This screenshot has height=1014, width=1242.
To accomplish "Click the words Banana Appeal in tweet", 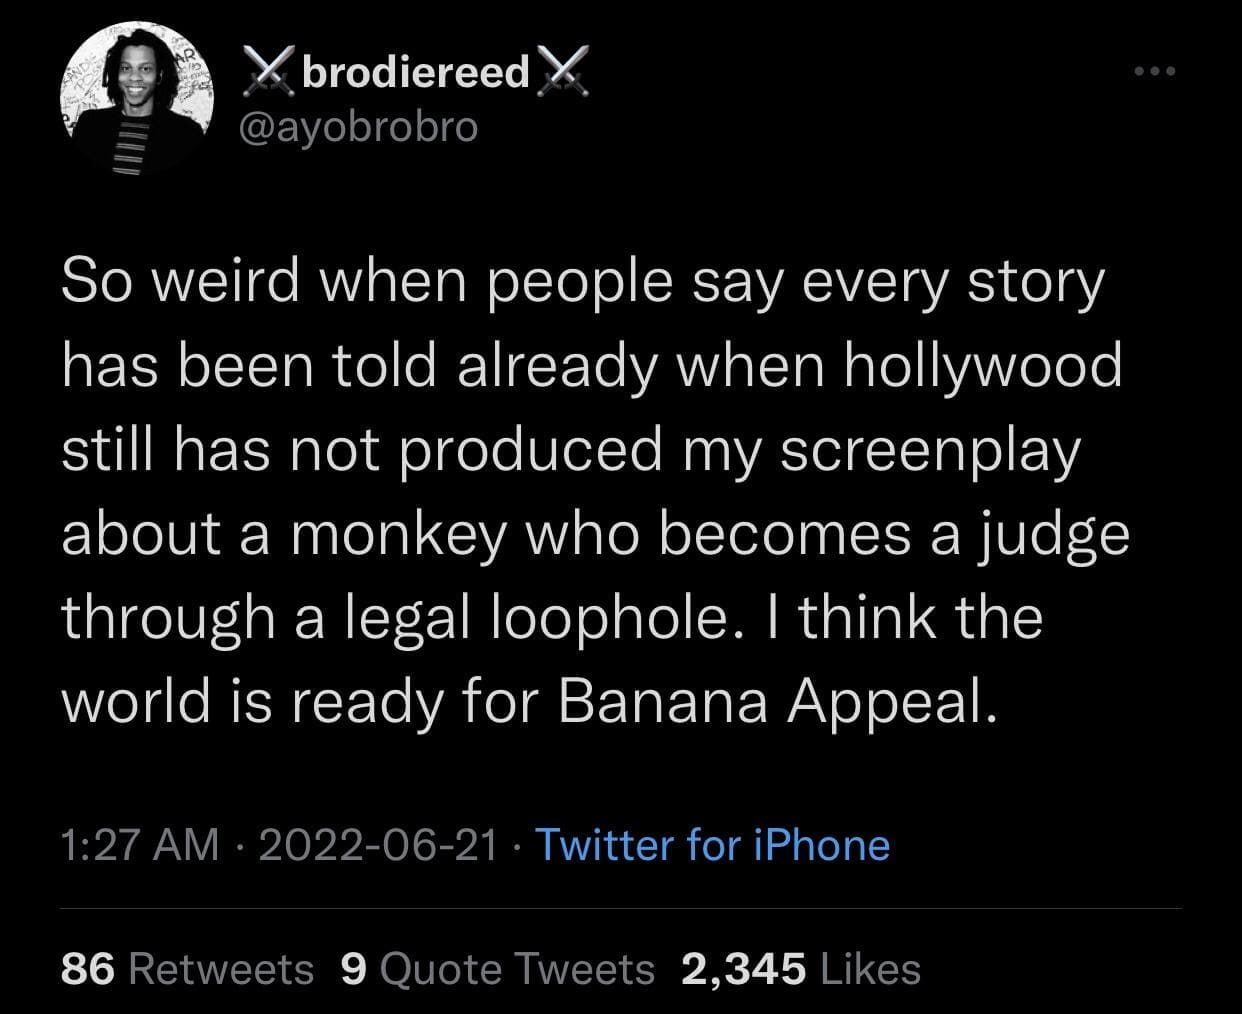I will pos(775,702).
